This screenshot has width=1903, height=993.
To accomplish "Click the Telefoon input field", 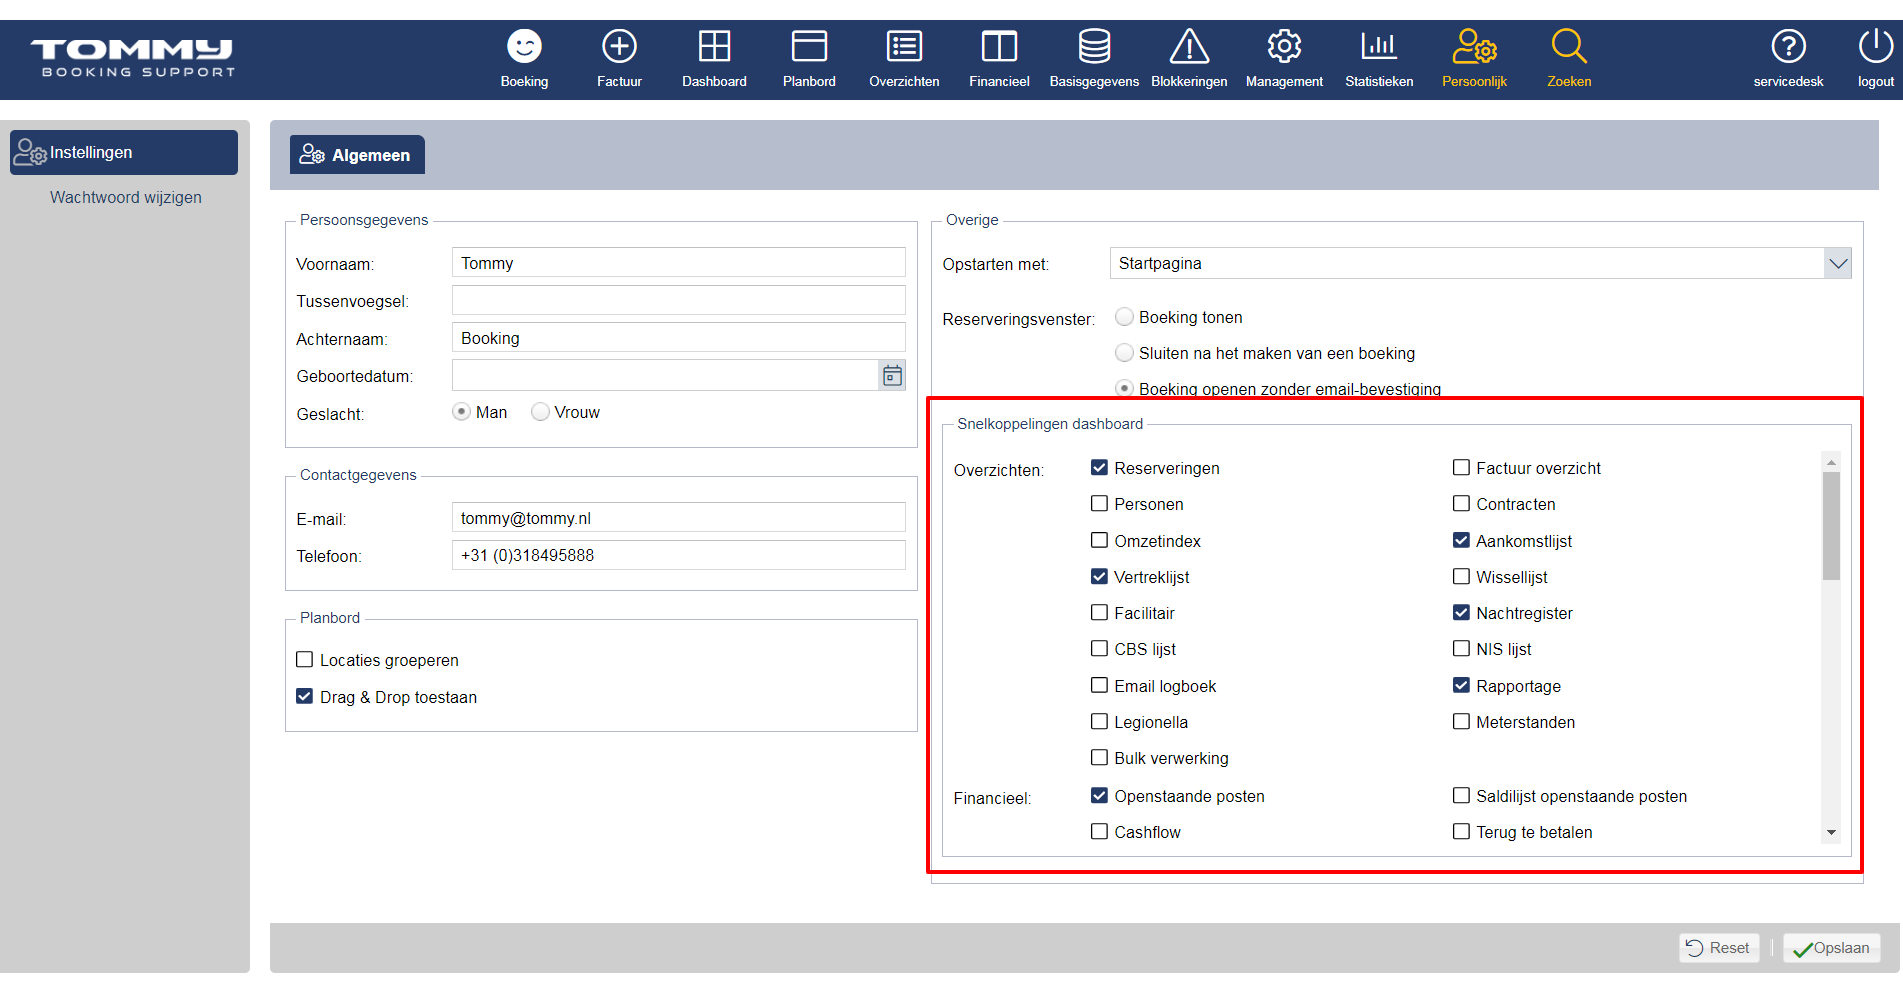I will [678, 555].
